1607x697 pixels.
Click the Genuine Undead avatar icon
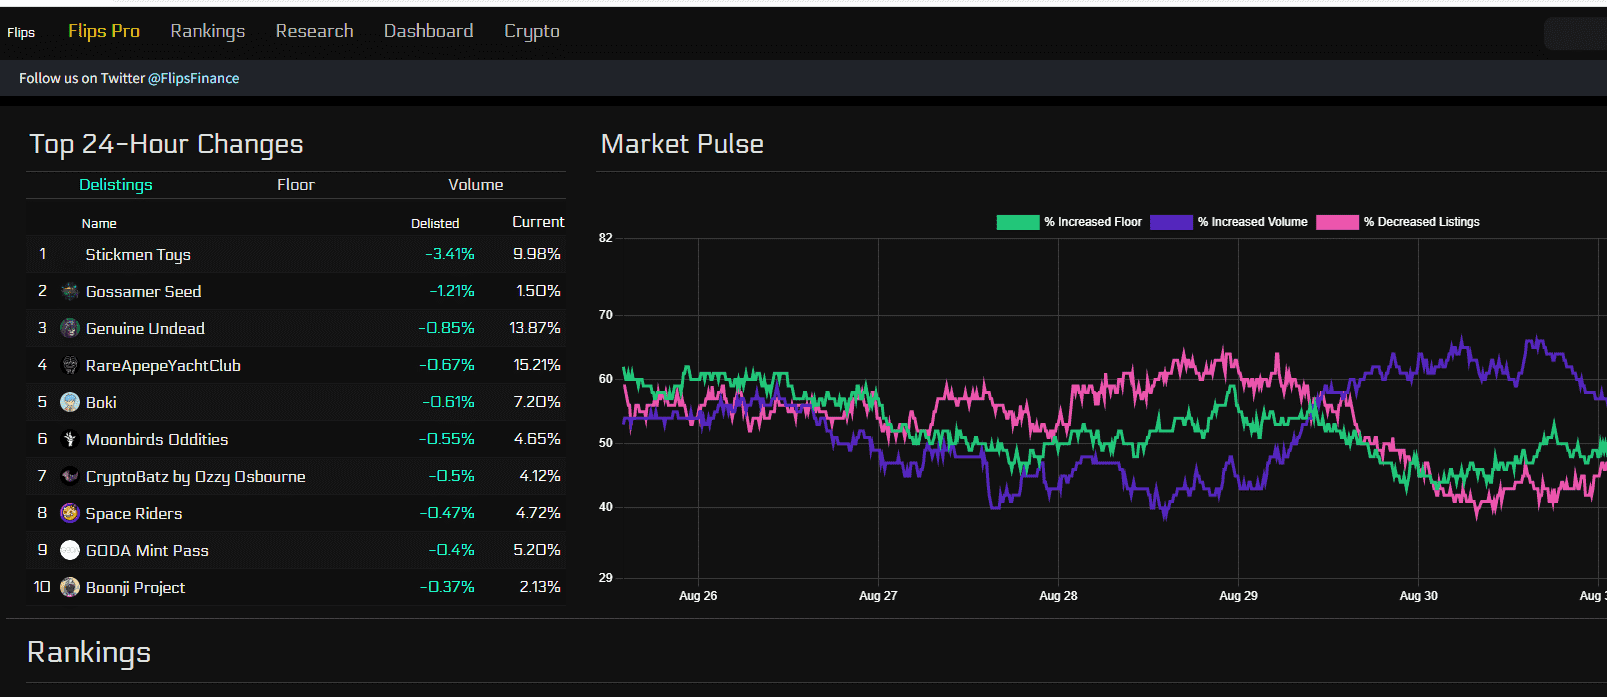(x=70, y=328)
